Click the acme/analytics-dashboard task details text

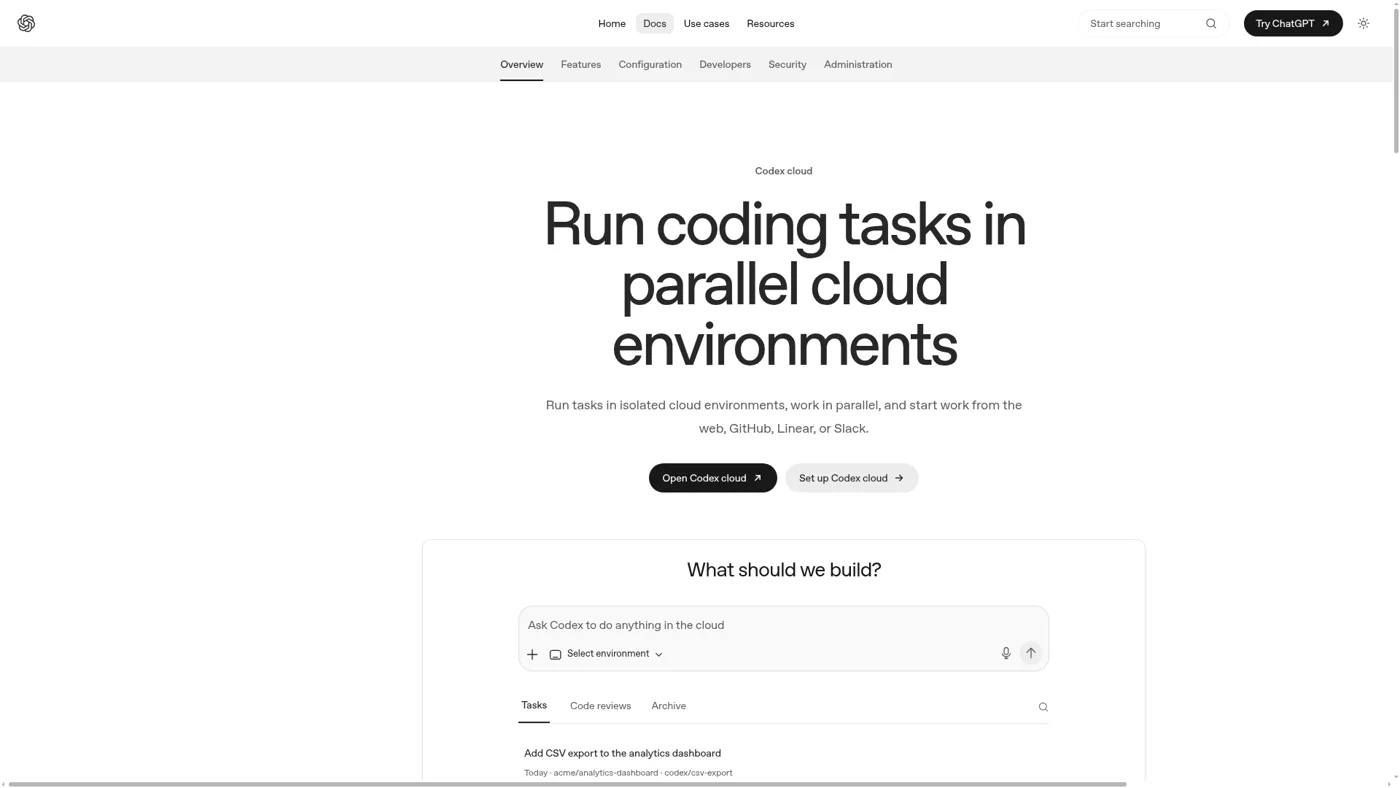tap(628, 773)
